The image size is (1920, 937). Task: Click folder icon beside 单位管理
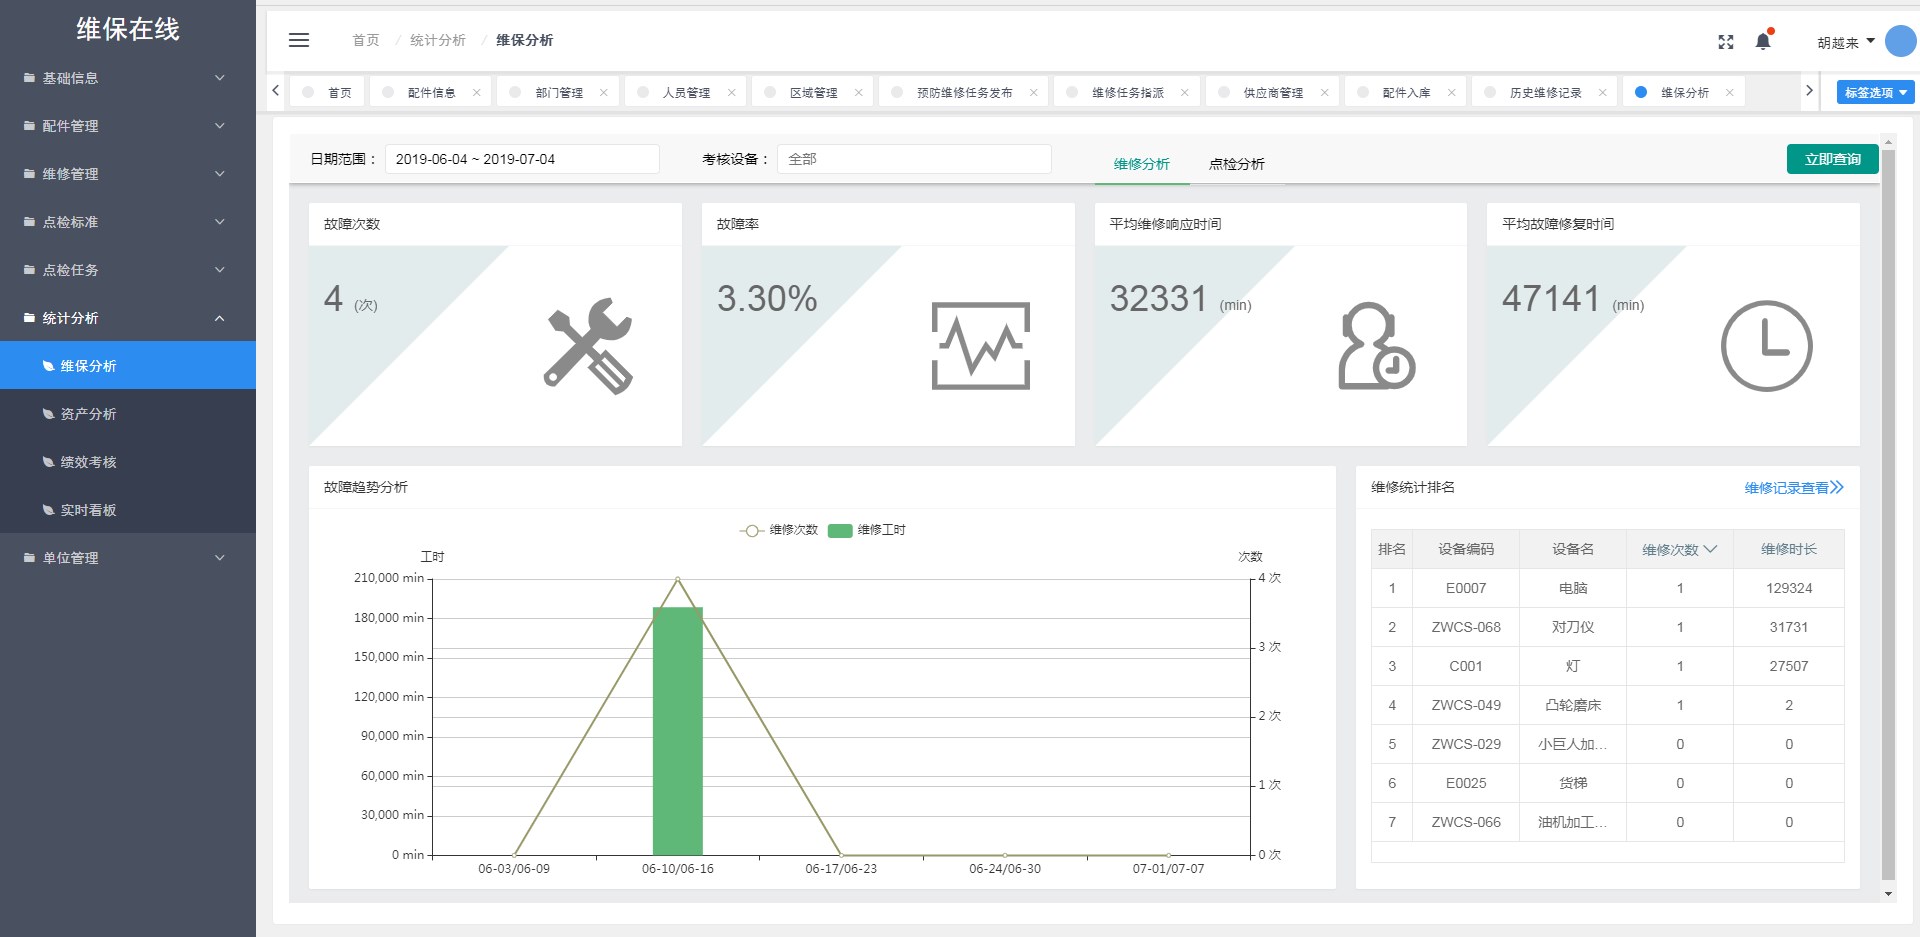[x=29, y=558]
